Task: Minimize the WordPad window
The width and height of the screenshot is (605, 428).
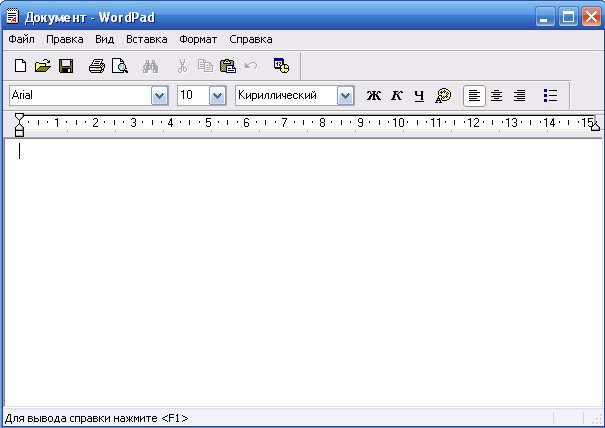Action: 545,17
